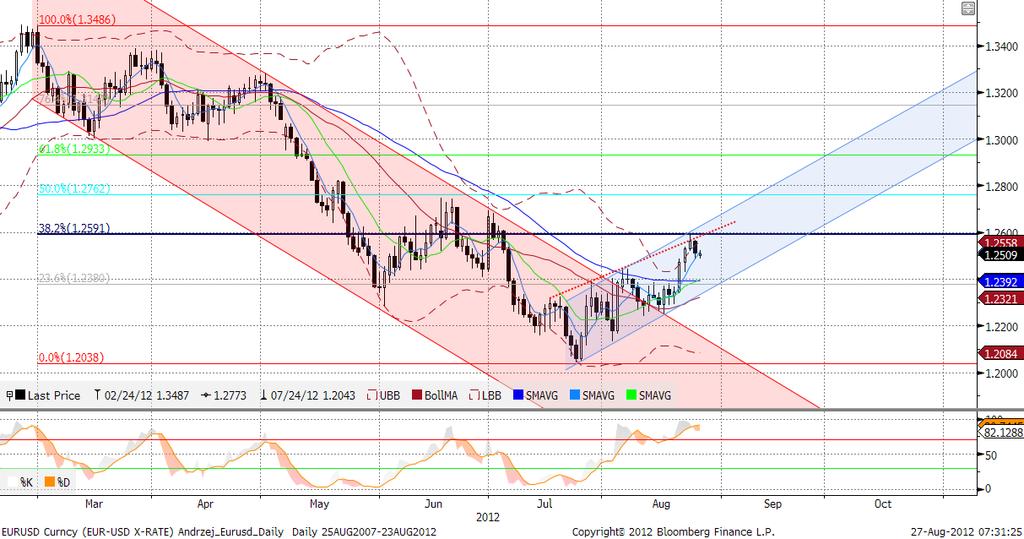Click the dark blue SMAVG legend swatch
The height and width of the screenshot is (539, 1024).
coord(519,395)
